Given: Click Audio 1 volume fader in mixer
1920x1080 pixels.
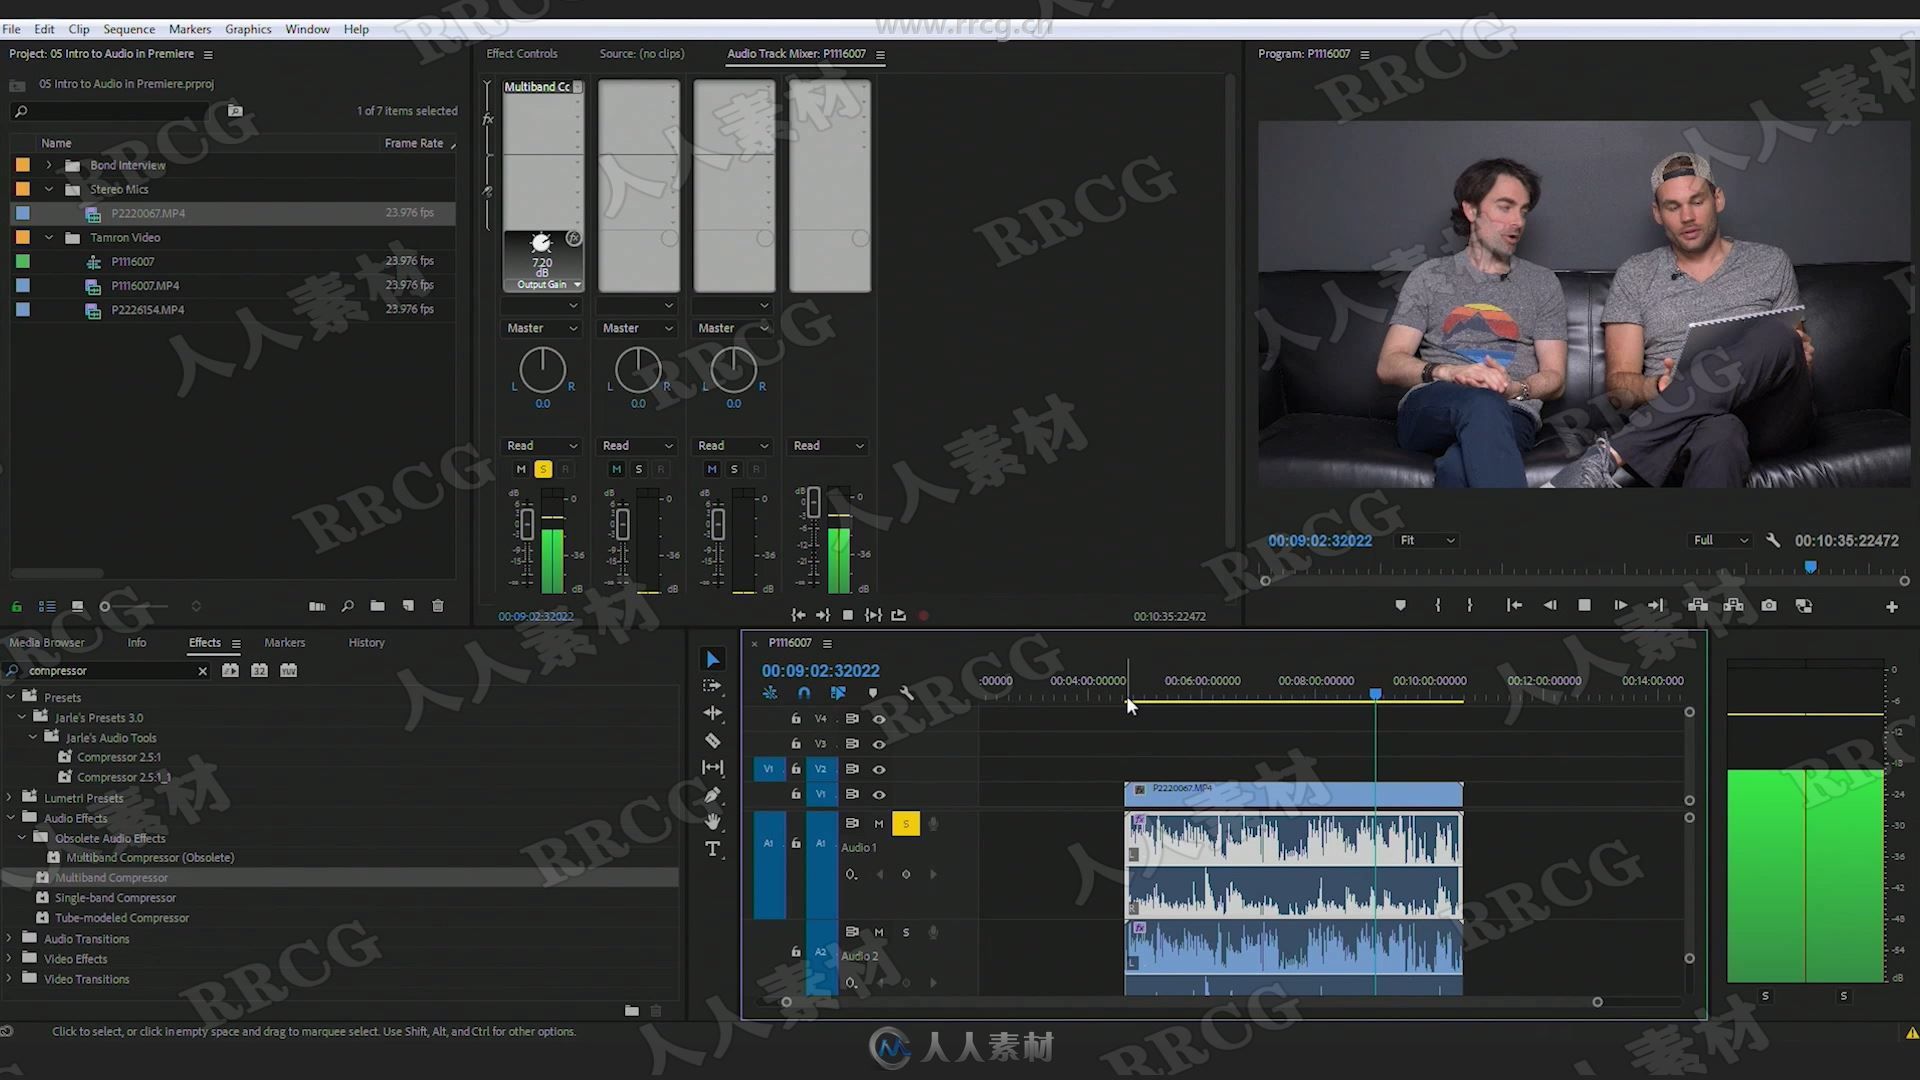Looking at the screenshot, I should tap(526, 523).
